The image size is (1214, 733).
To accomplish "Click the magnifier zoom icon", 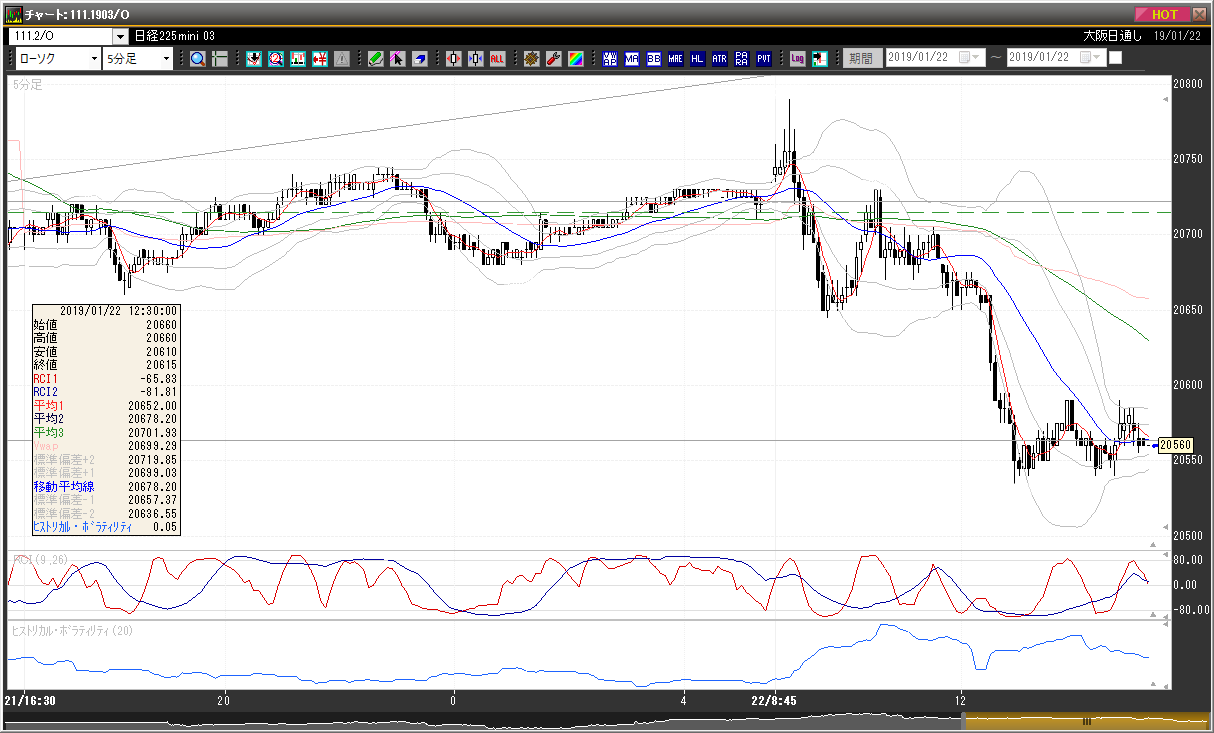I will (x=198, y=58).
